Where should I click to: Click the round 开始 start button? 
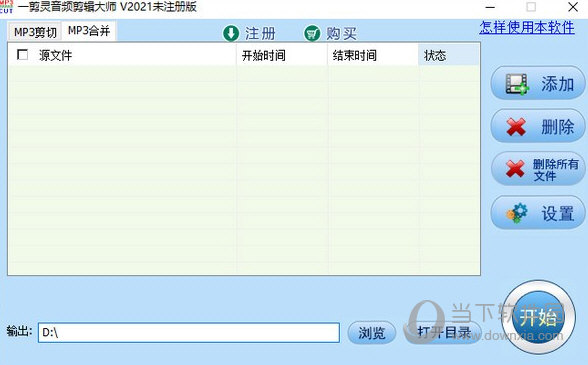[538, 317]
